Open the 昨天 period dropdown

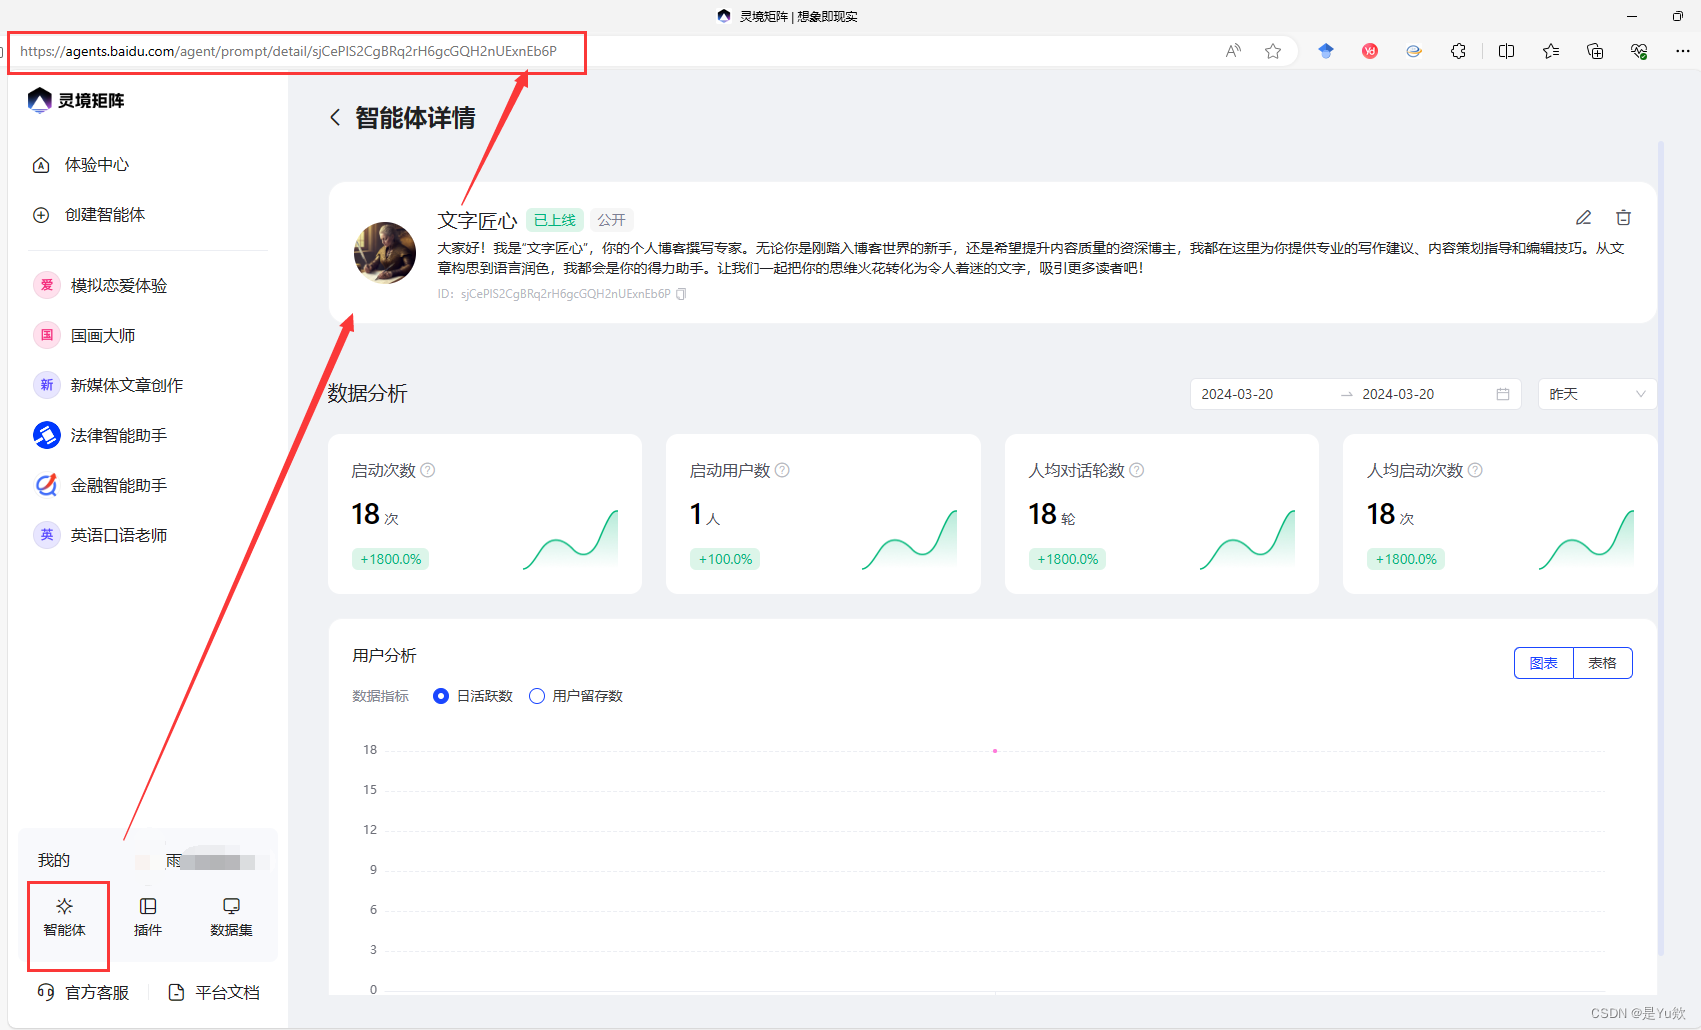coord(1597,394)
